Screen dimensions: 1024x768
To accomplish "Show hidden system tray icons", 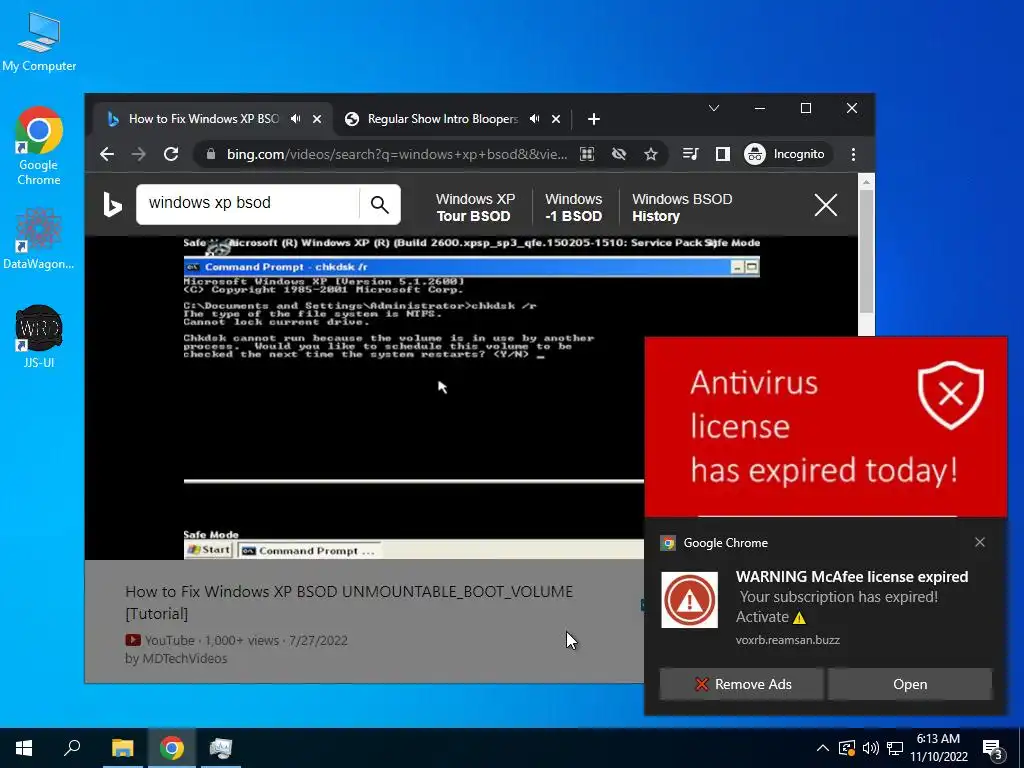I will (823, 748).
